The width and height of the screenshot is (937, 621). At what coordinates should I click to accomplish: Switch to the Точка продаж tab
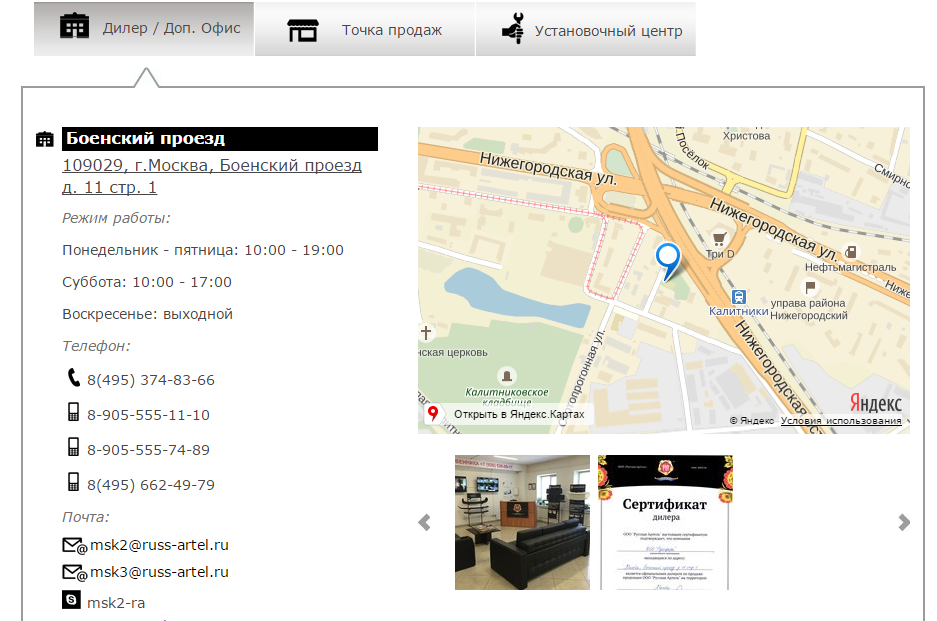click(x=365, y=30)
